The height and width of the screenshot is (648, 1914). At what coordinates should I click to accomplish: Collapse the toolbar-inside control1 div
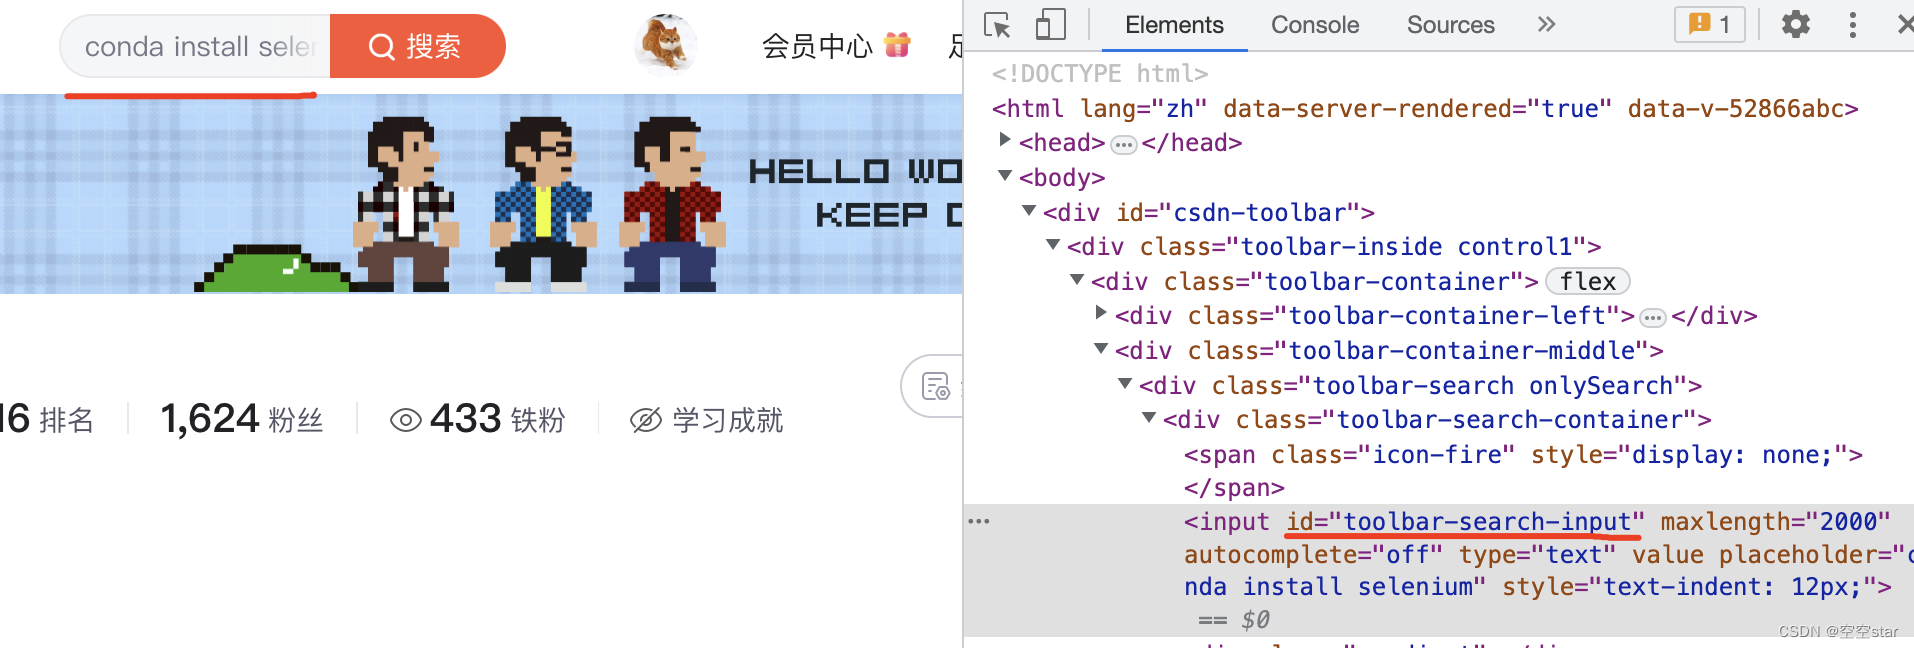point(1053,245)
